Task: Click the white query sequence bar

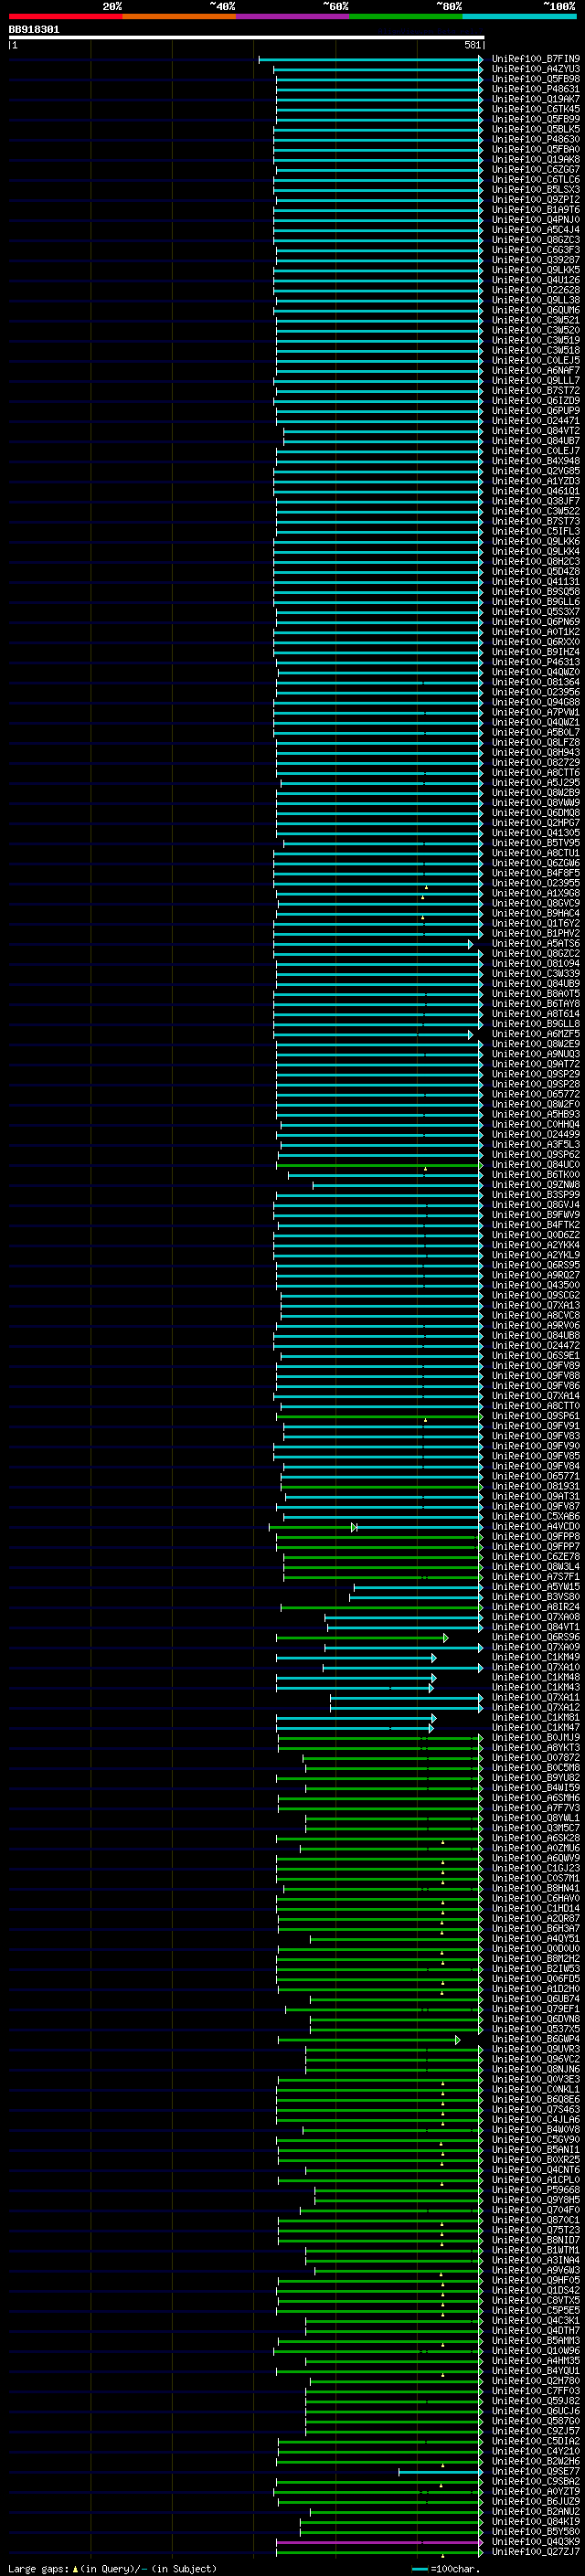Action: pos(246,38)
